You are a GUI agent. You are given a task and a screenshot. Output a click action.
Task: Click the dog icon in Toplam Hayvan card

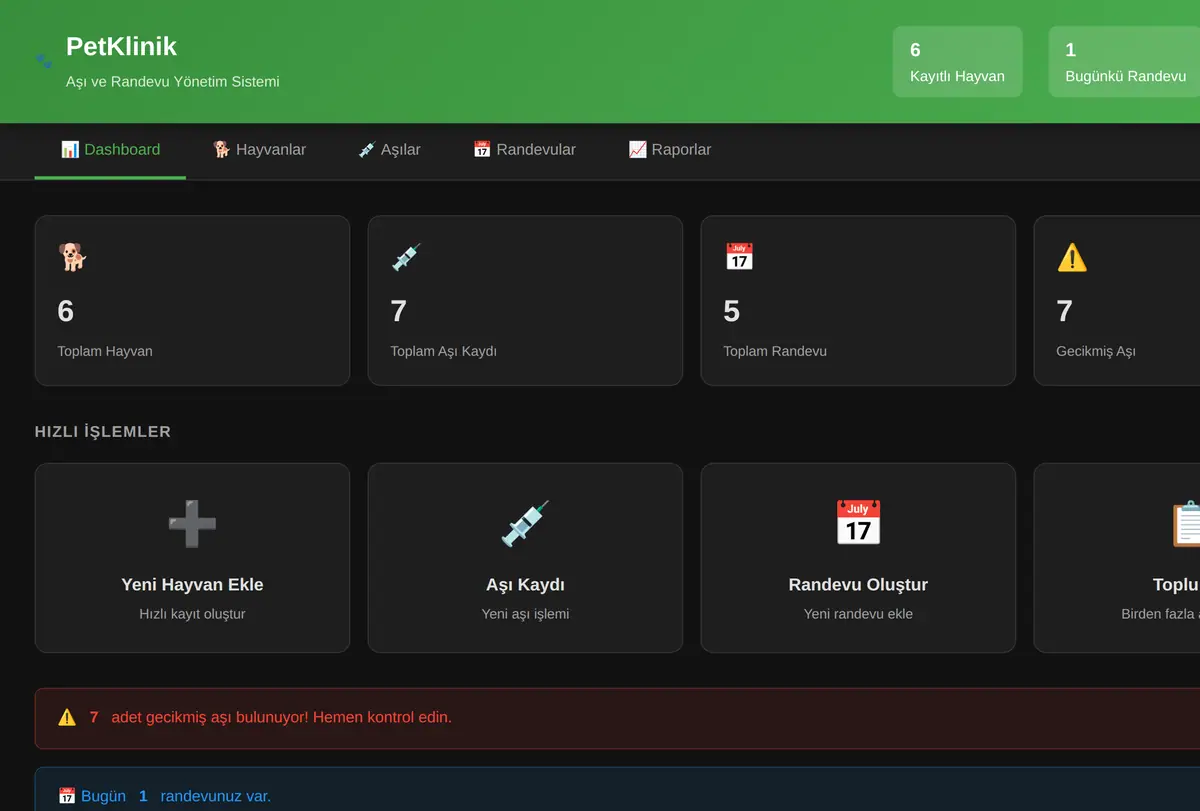pyautogui.click(x=73, y=257)
